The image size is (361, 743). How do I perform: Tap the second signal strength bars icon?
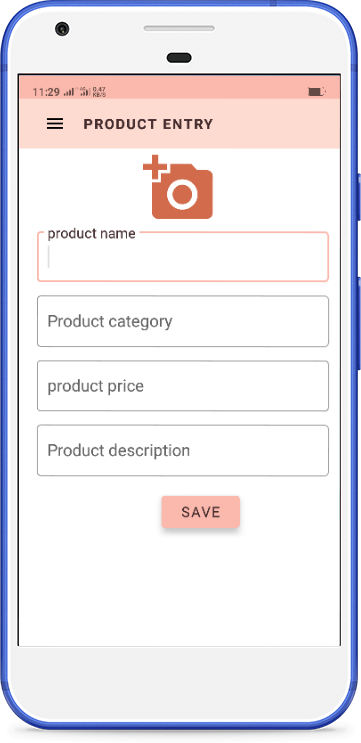(85, 91)
